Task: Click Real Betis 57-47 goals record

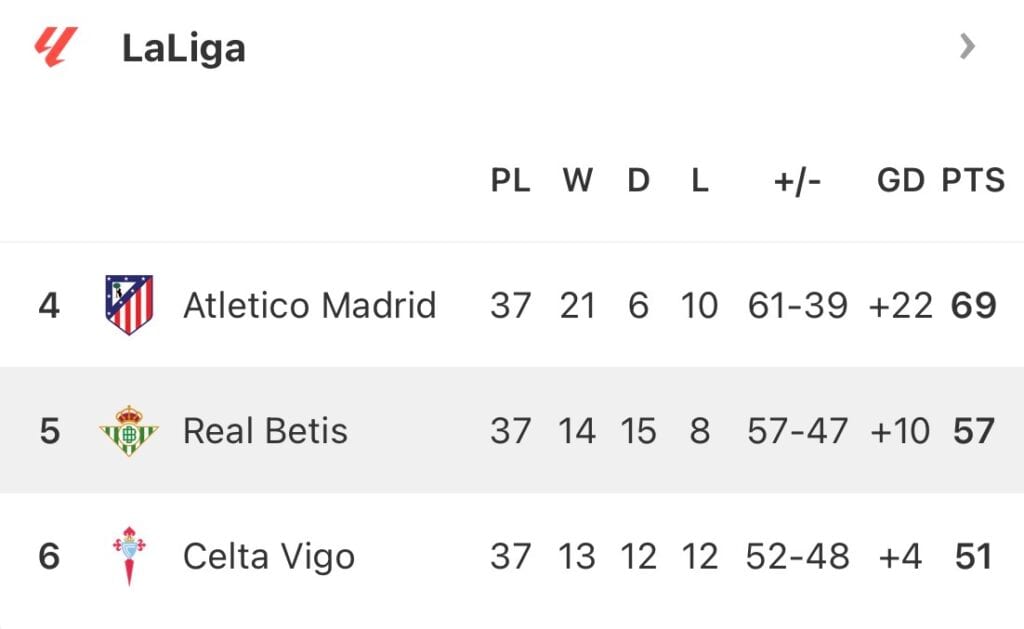Action: click(x=797, y=431)
